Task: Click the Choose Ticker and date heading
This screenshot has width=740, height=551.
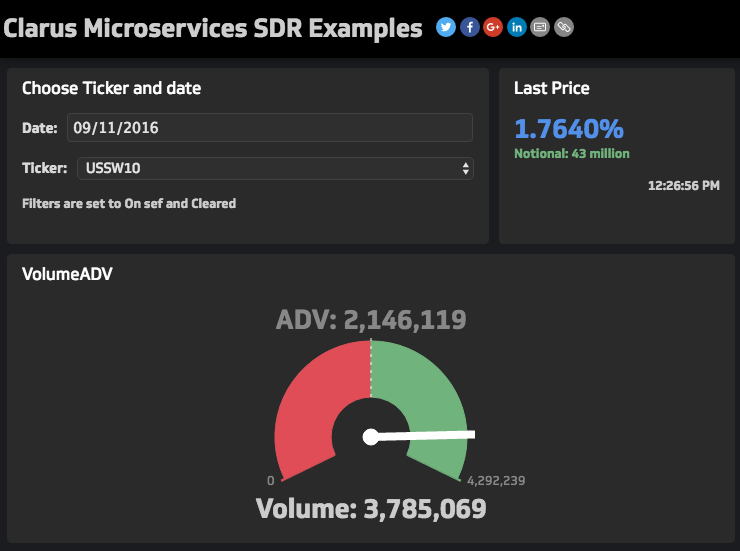Action: [111, 88]
